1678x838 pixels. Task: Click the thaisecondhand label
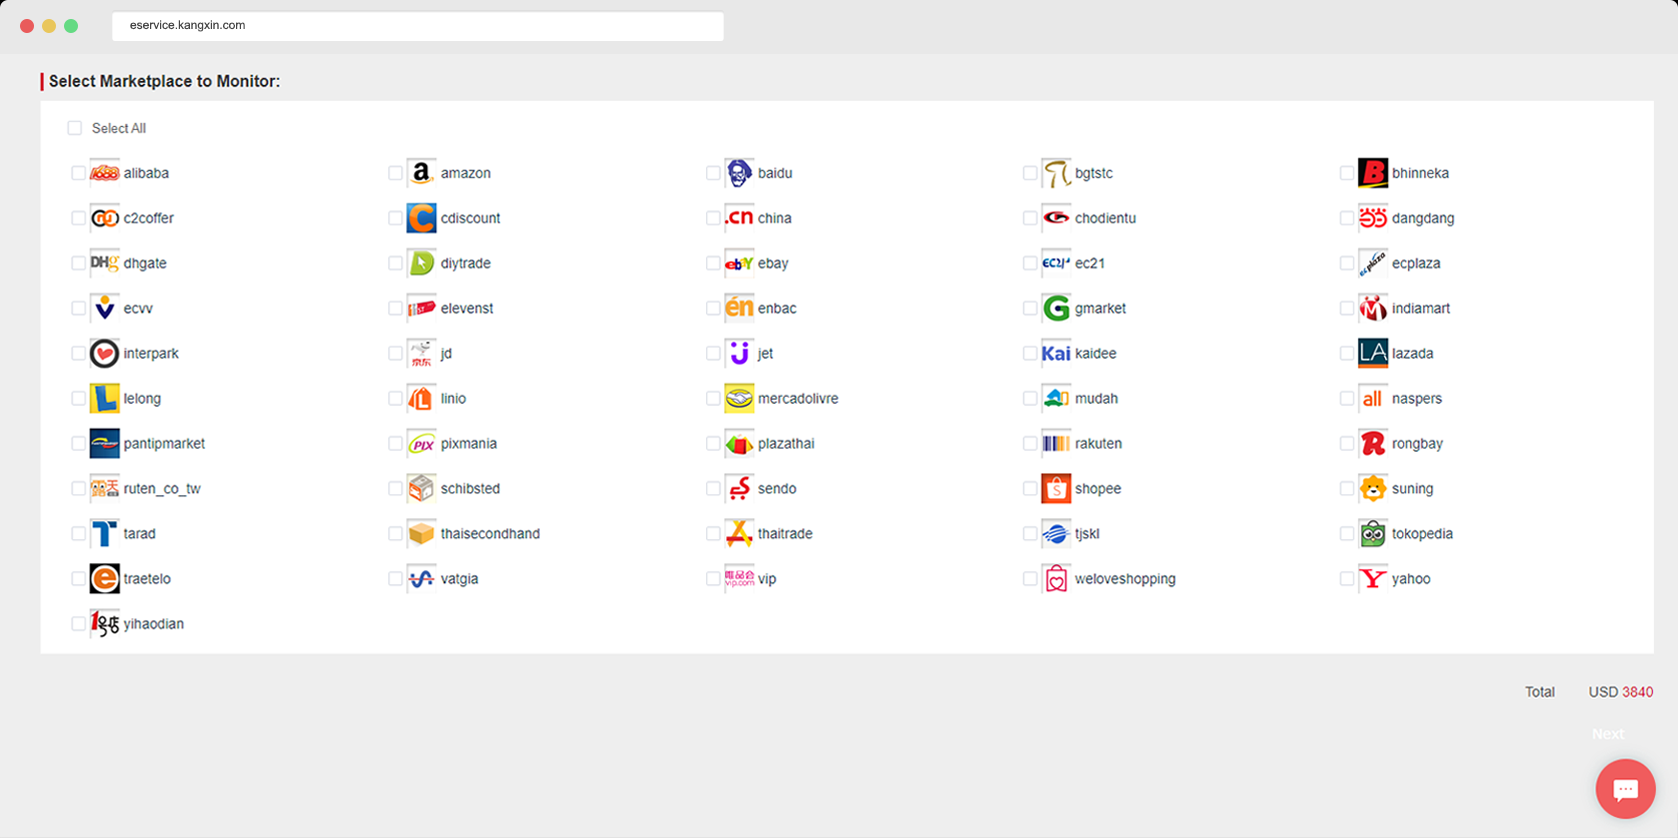click(x=490, y=533)
